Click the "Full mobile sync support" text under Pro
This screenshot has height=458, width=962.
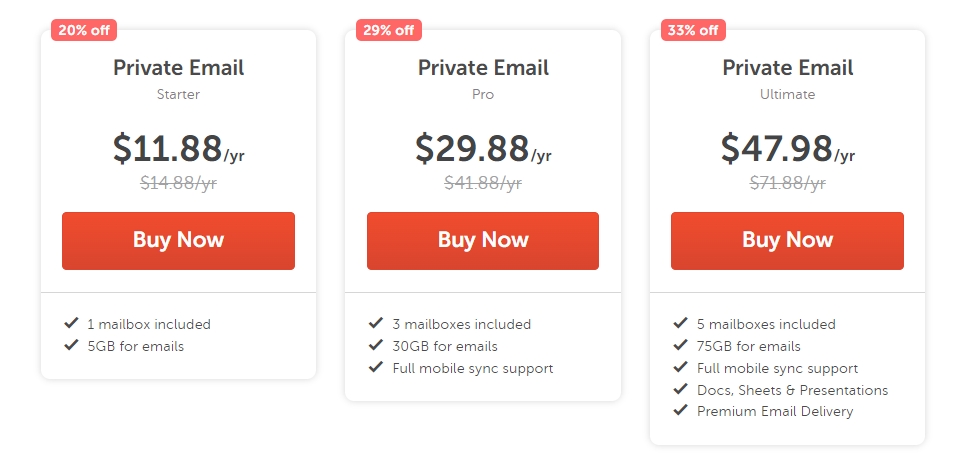pos(475,367)
